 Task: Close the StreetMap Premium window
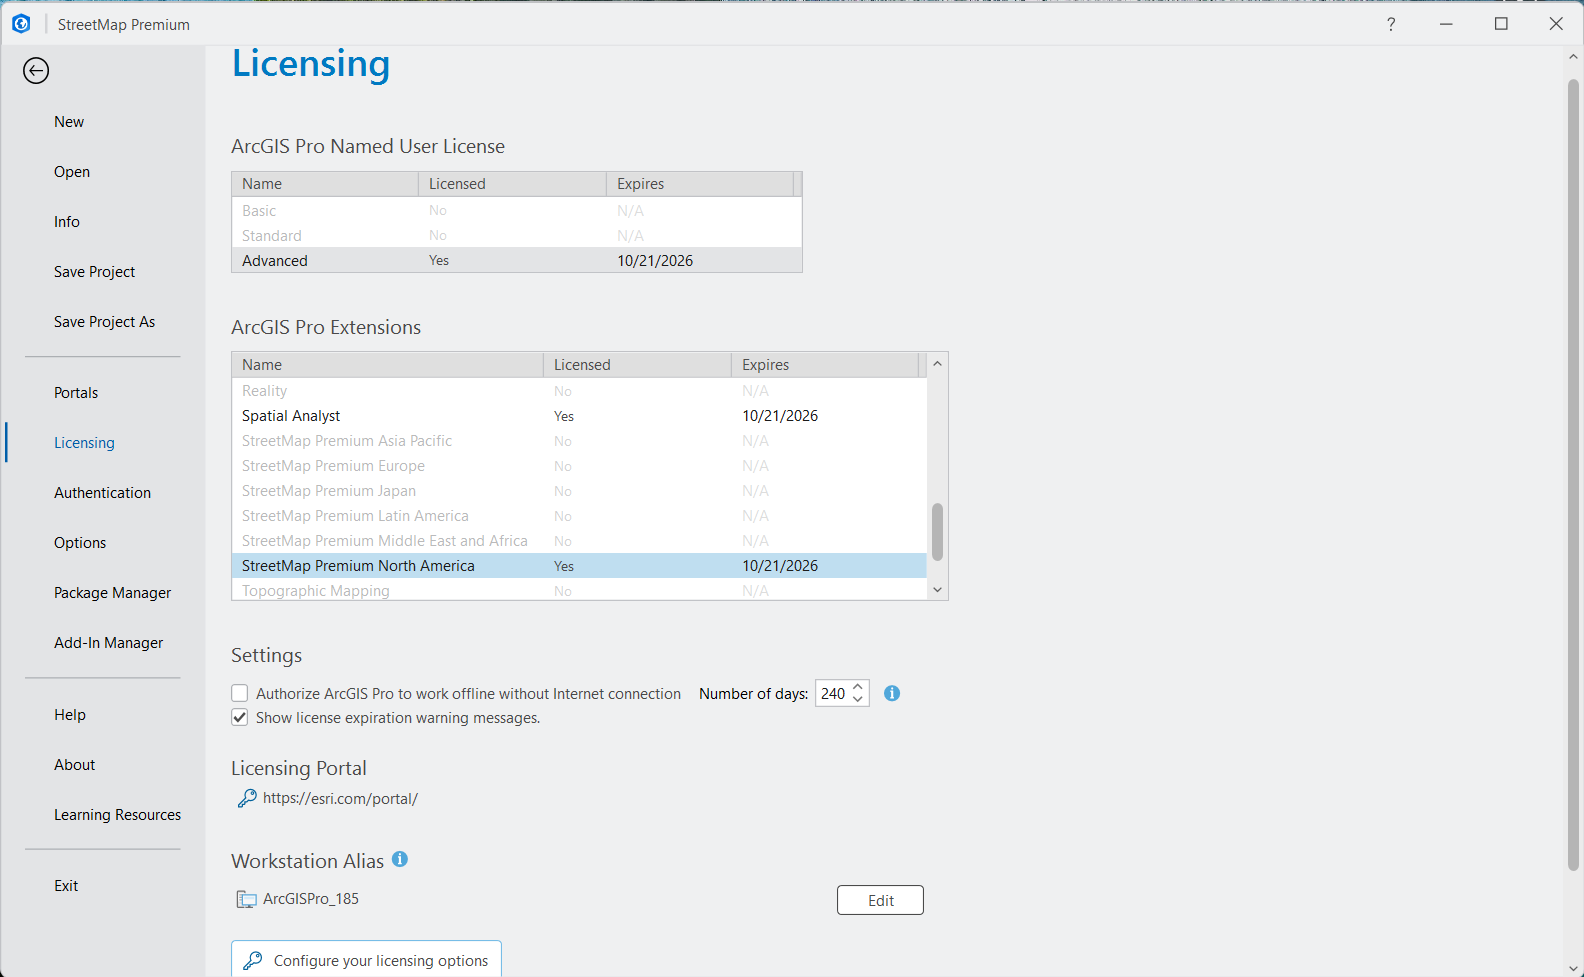point(1556,24)
